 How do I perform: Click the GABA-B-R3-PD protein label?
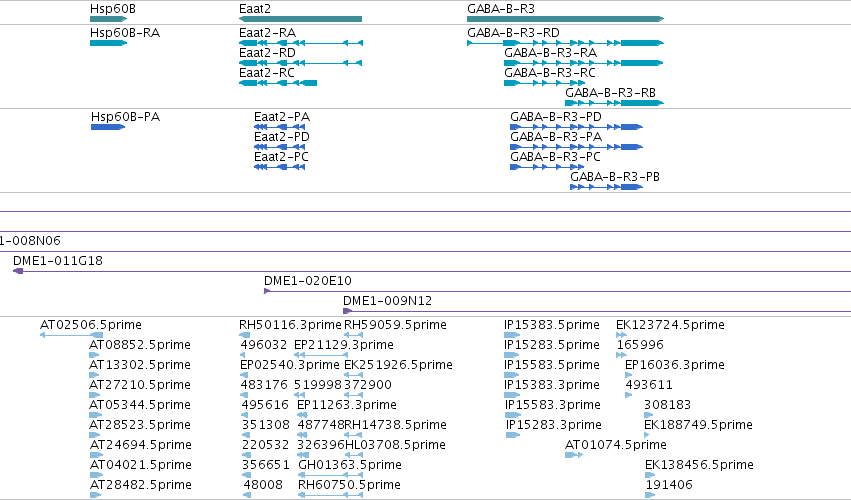556,117
